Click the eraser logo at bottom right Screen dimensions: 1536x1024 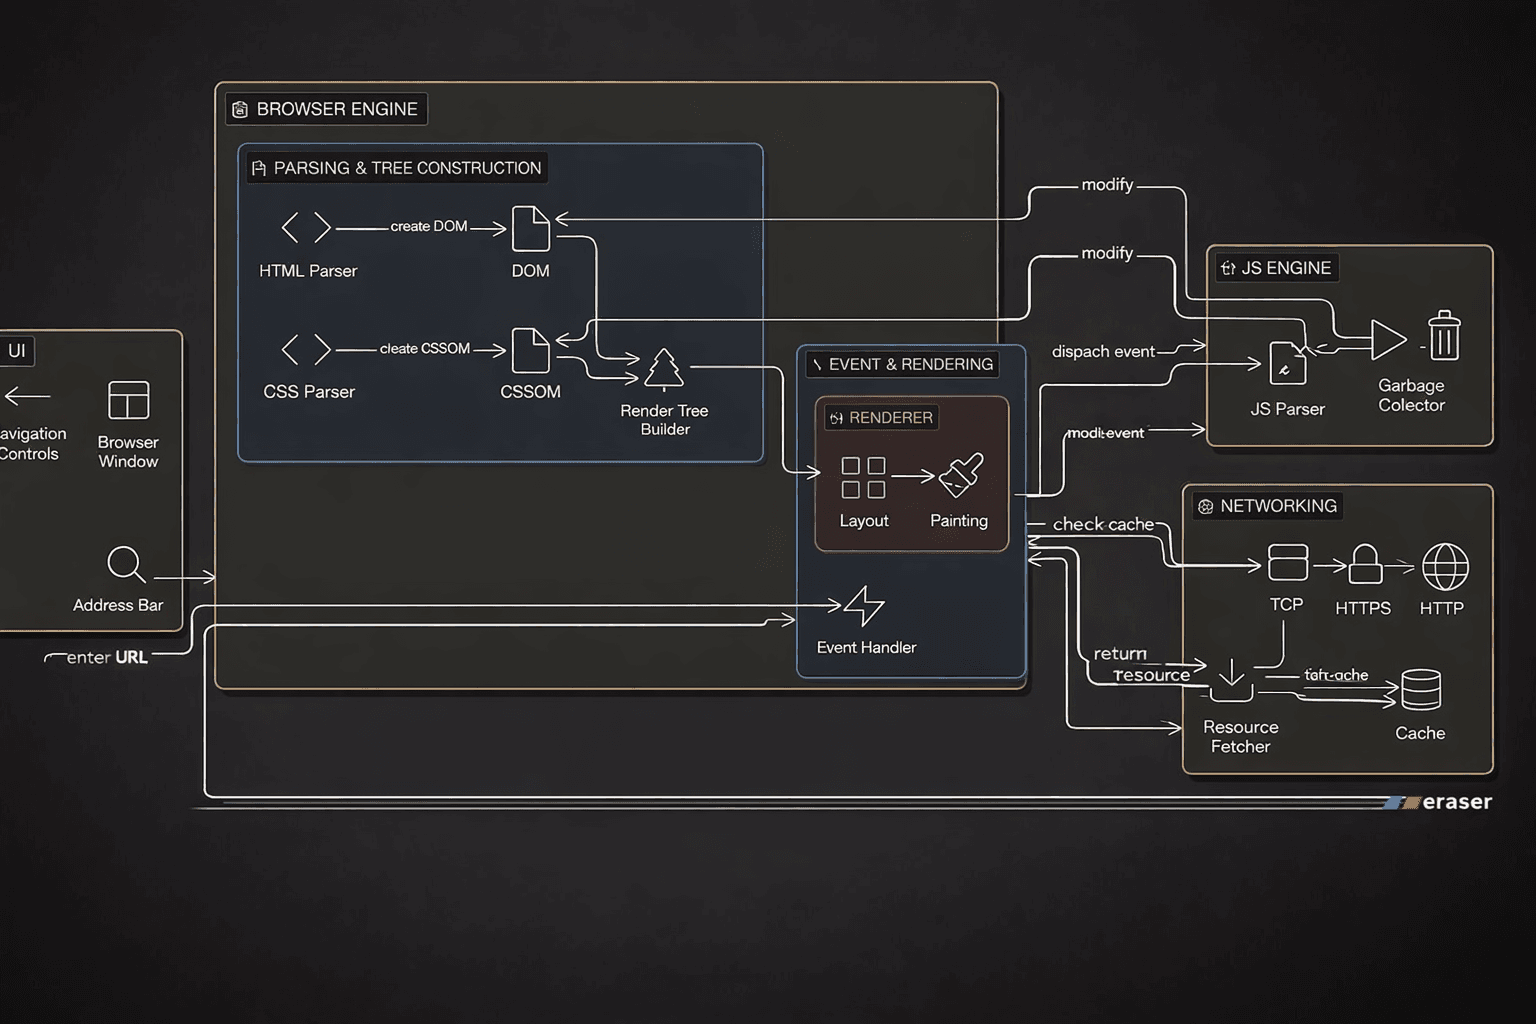point(1438,801)
